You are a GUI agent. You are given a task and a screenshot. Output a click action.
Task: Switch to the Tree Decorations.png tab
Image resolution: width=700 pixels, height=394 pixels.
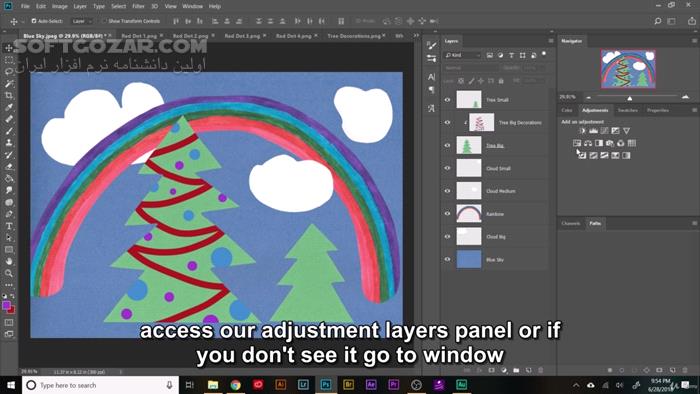pyautogui.click(x=354, y=36)
